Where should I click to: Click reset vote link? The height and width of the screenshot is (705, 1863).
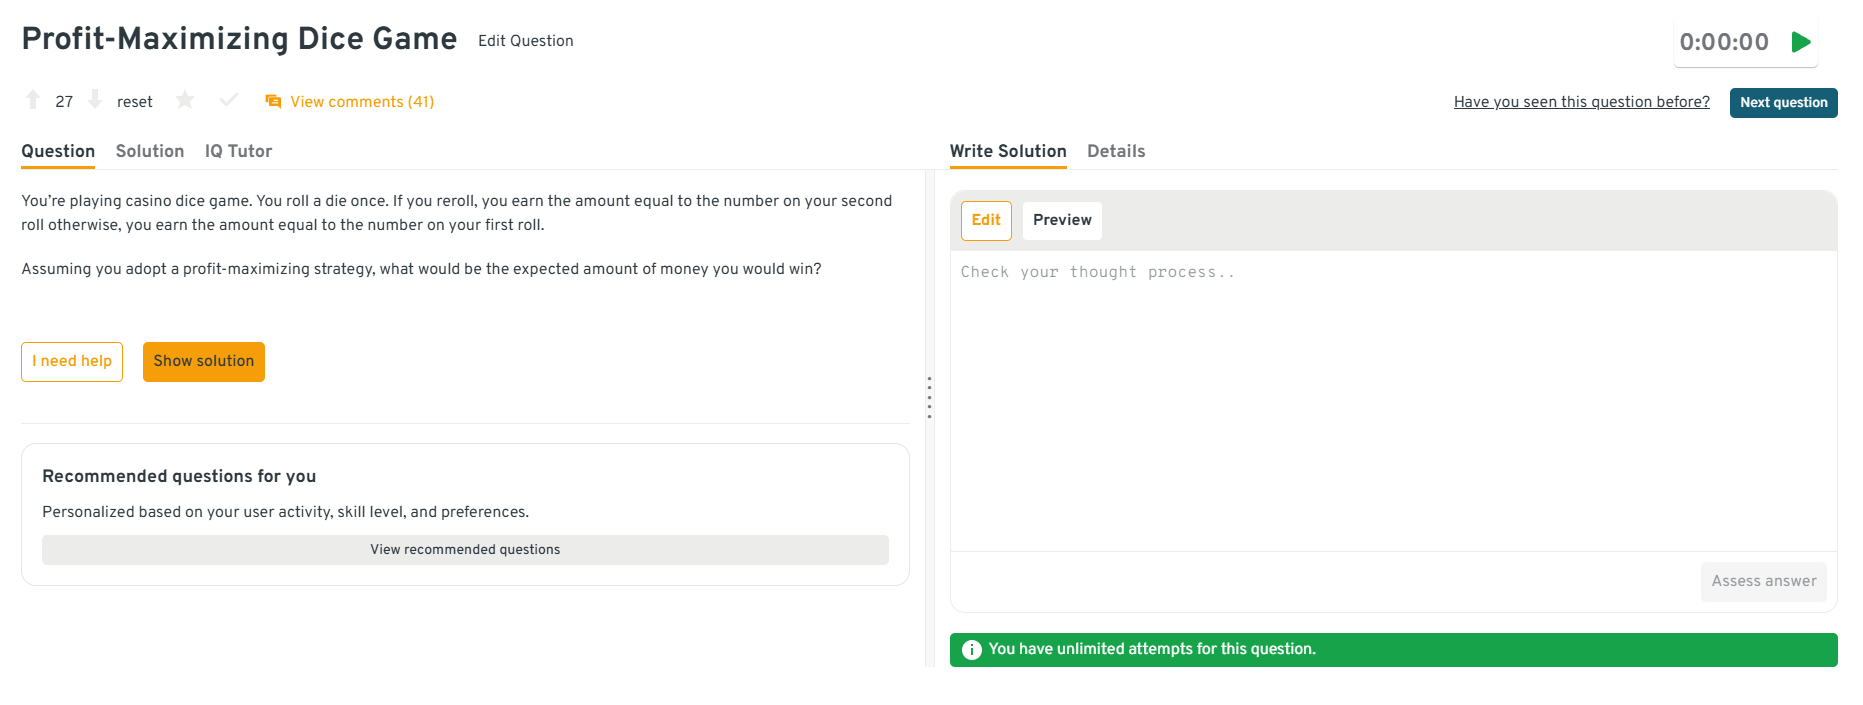[135, 102]
